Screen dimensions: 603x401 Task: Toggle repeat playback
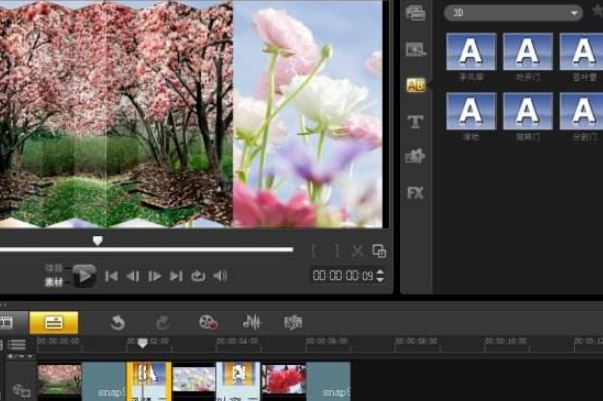[198, 276]
